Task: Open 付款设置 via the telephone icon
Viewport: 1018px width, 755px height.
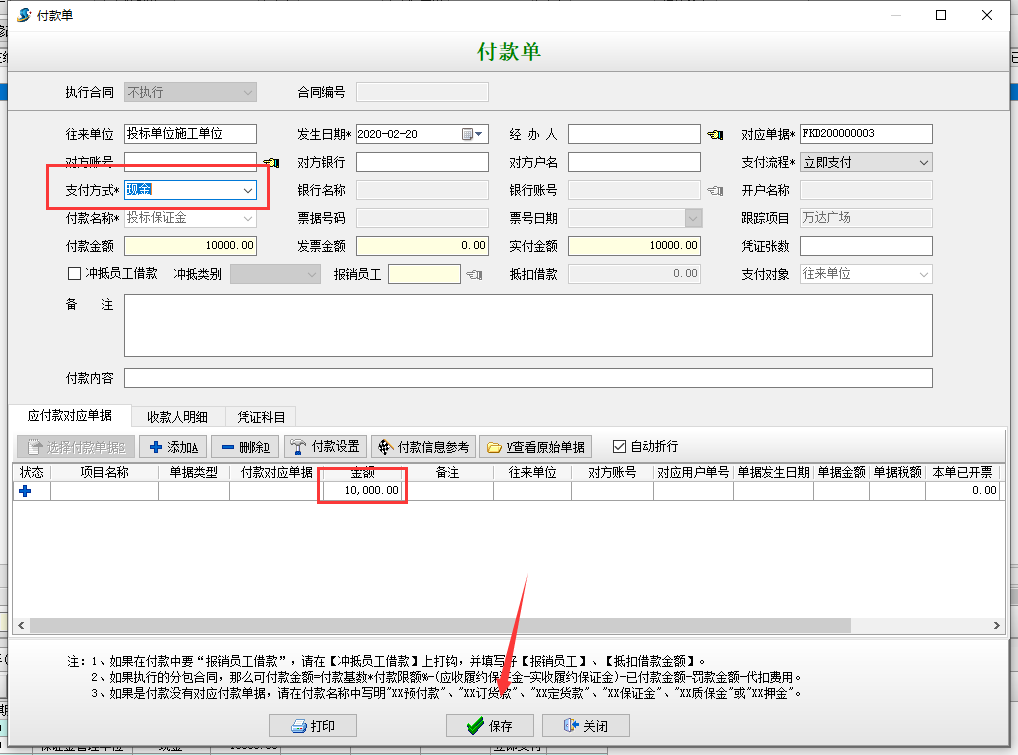Action: point(297,447)
